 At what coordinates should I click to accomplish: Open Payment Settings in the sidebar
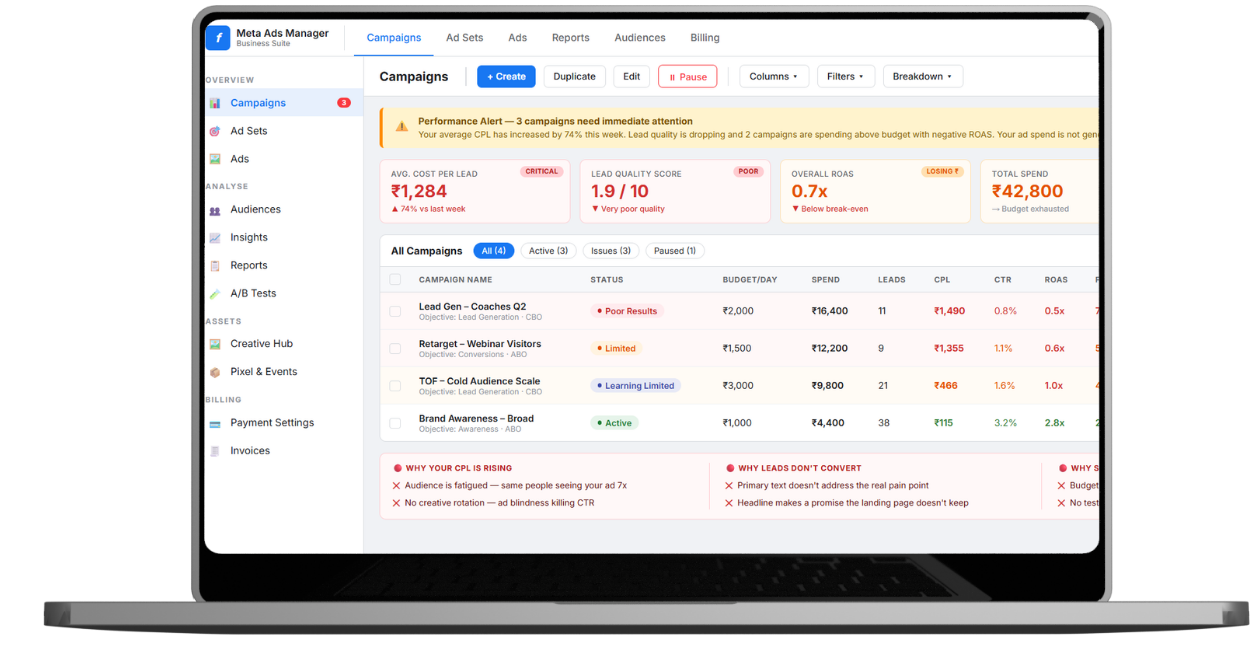[272, 423]
